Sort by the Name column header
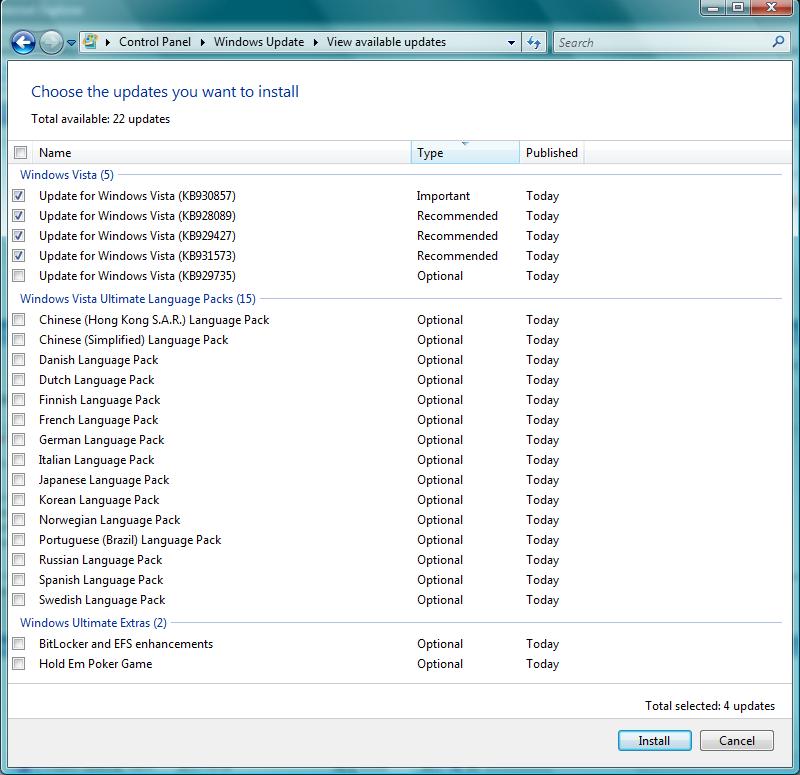800x775 pixels. click(222, 153)
